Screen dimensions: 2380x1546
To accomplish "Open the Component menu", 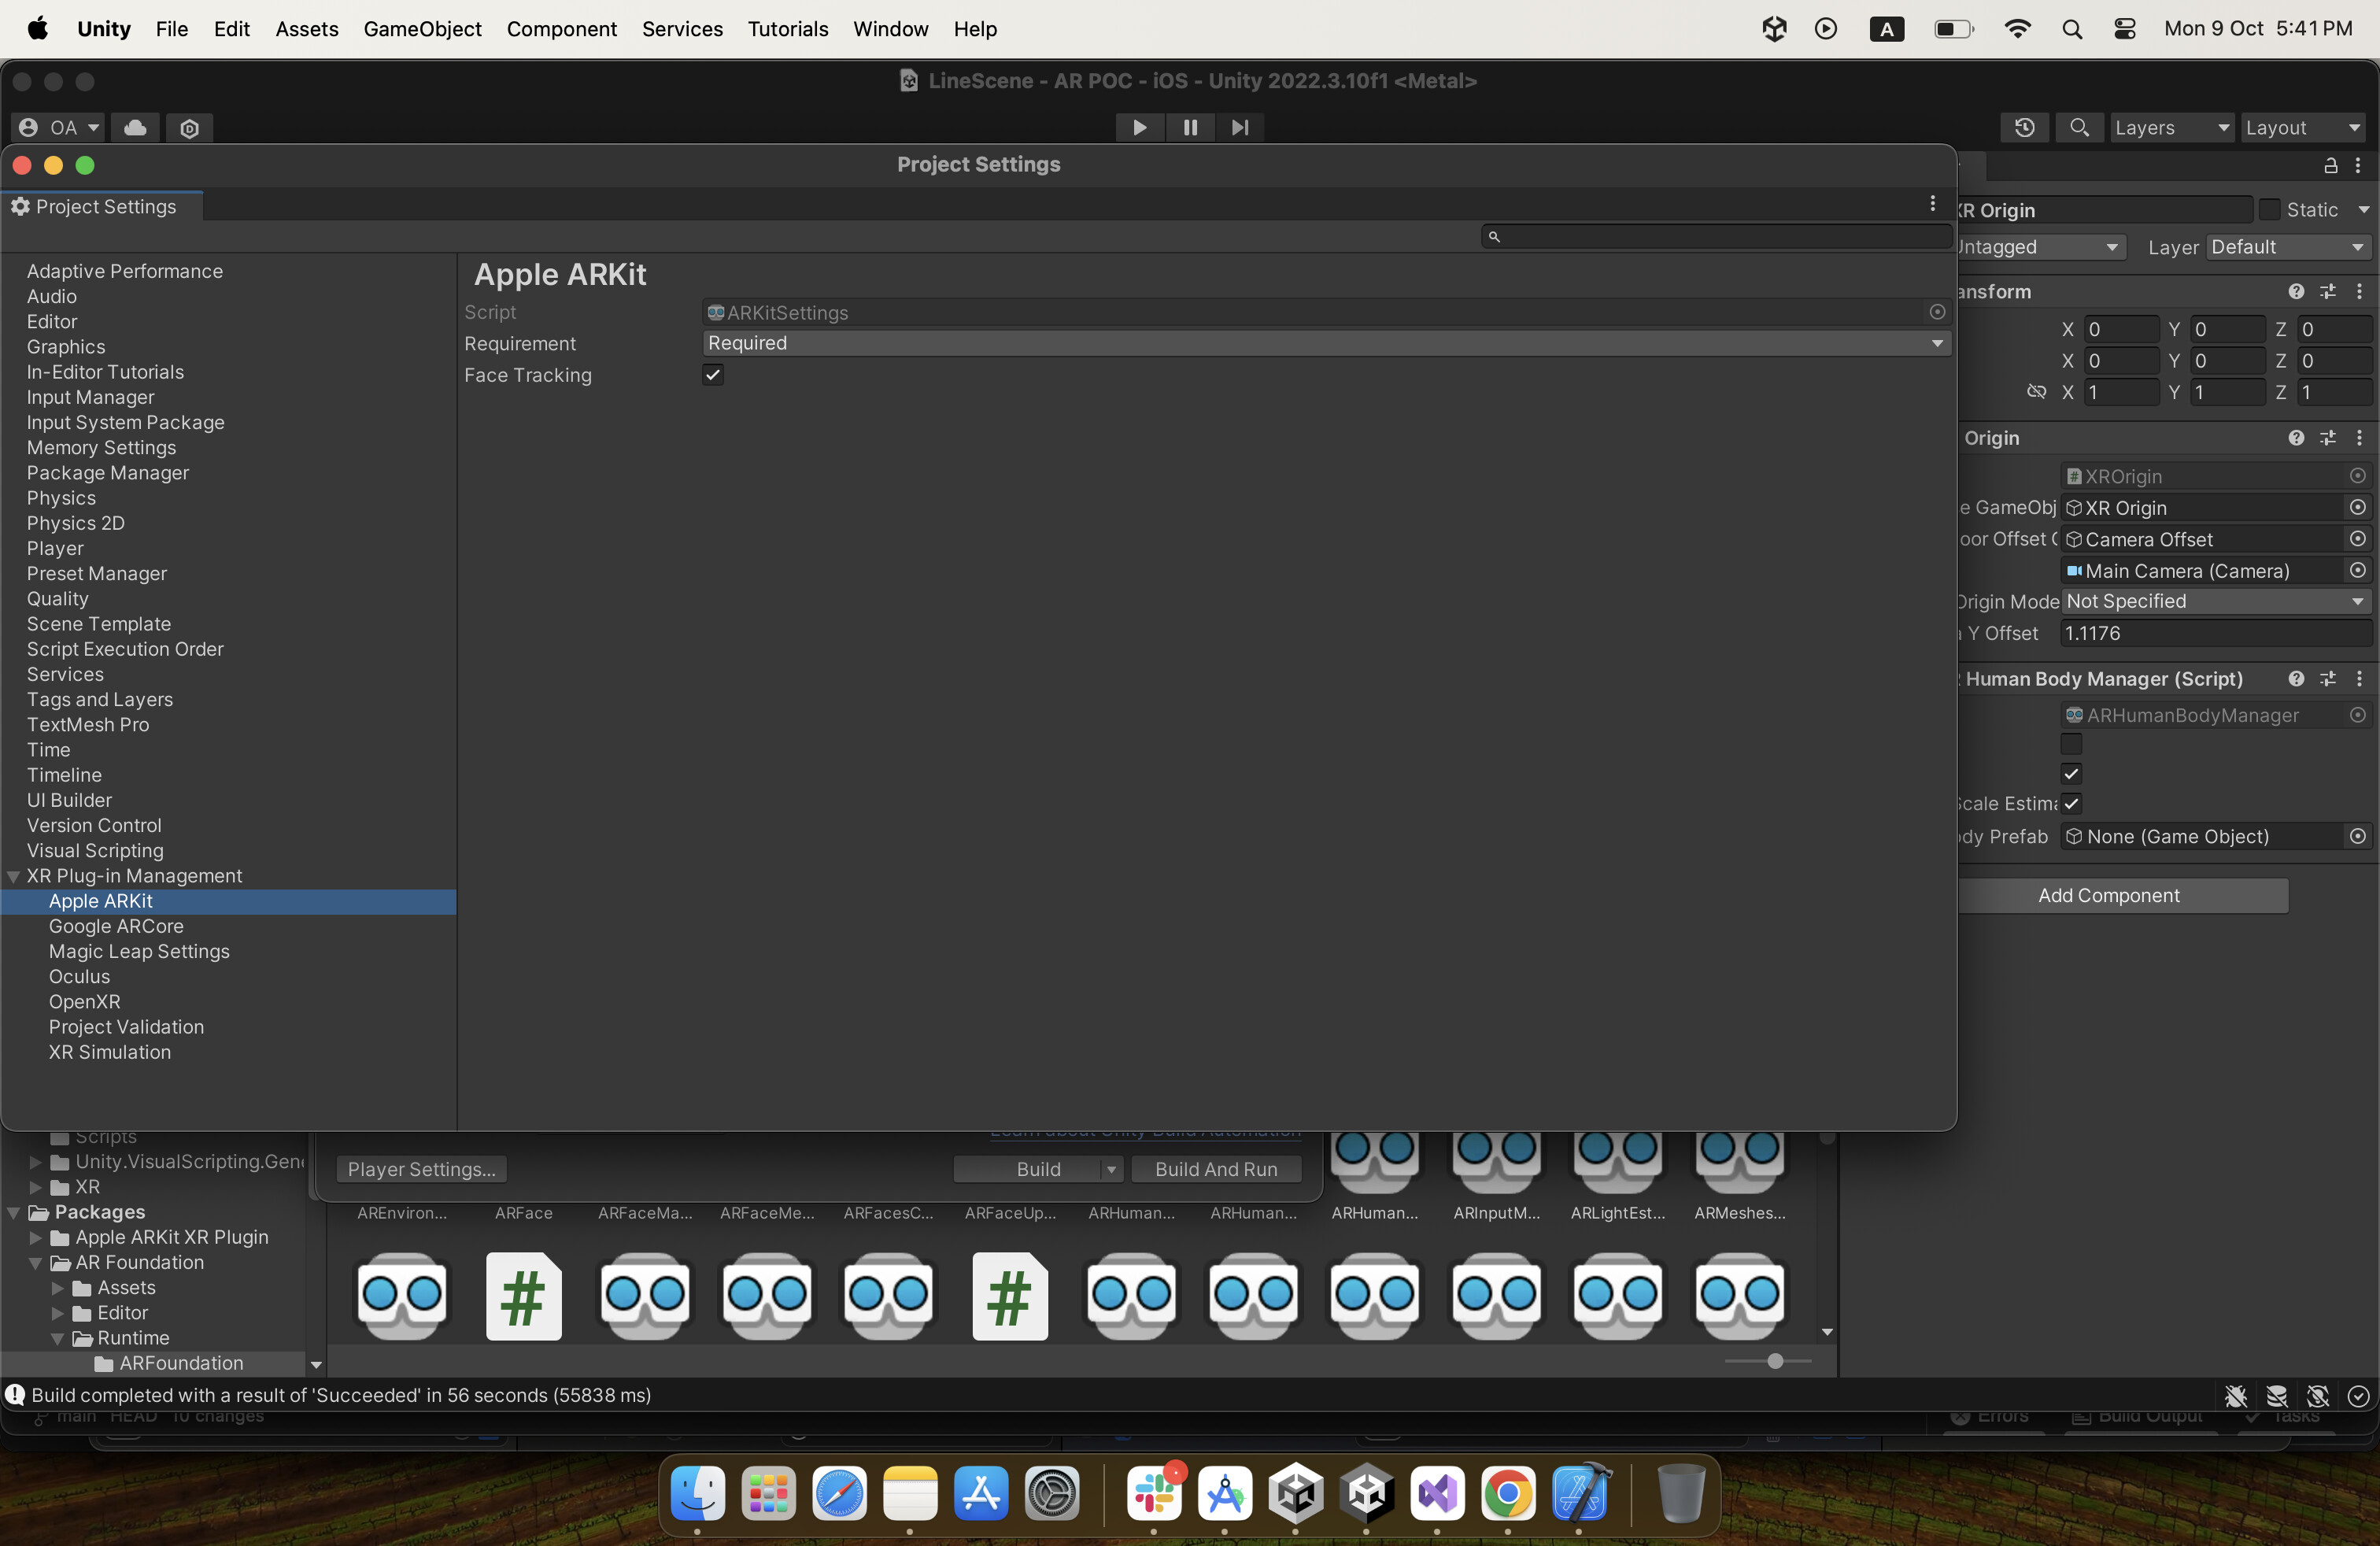I will tap(561, 29).
